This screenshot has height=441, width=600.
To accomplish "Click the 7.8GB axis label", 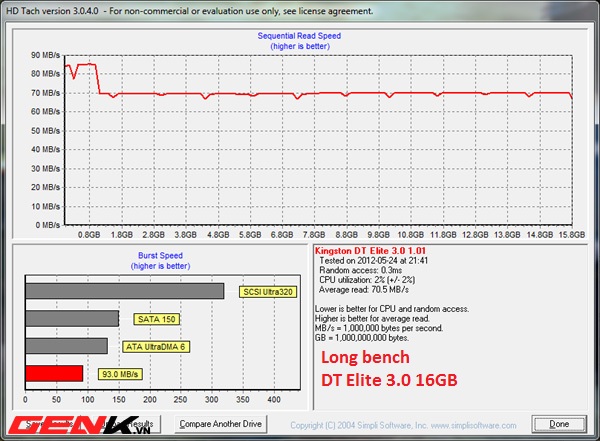I will [314, 235].
